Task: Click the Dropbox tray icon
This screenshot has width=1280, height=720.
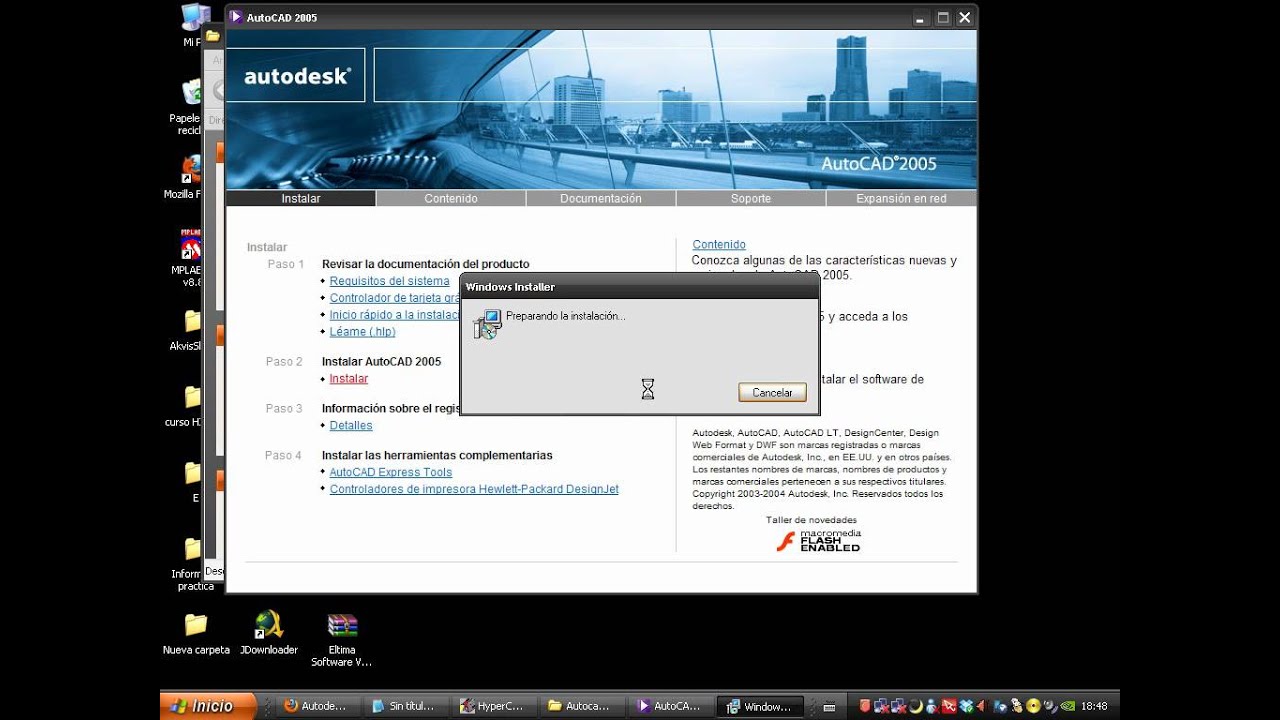Action: tap(966, 706)
